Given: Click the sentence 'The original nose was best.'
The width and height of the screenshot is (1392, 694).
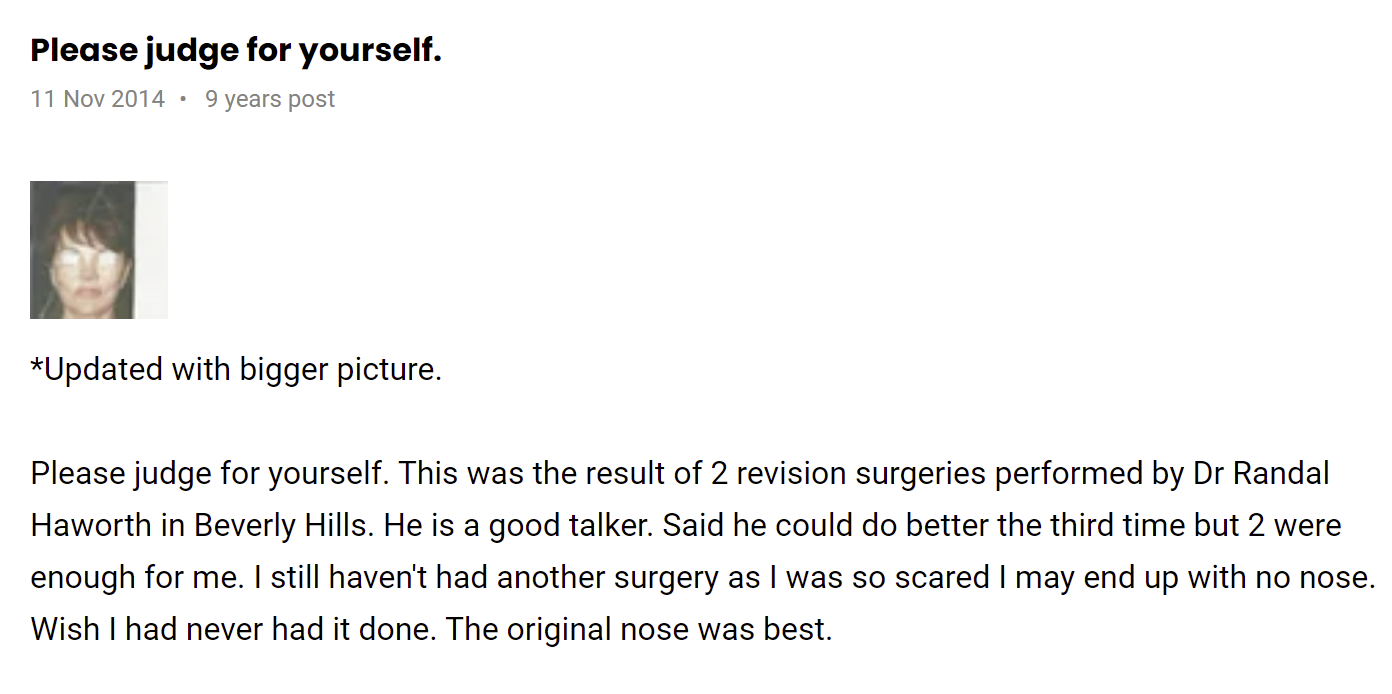Looking at the screenshot, I should (639, 629).
